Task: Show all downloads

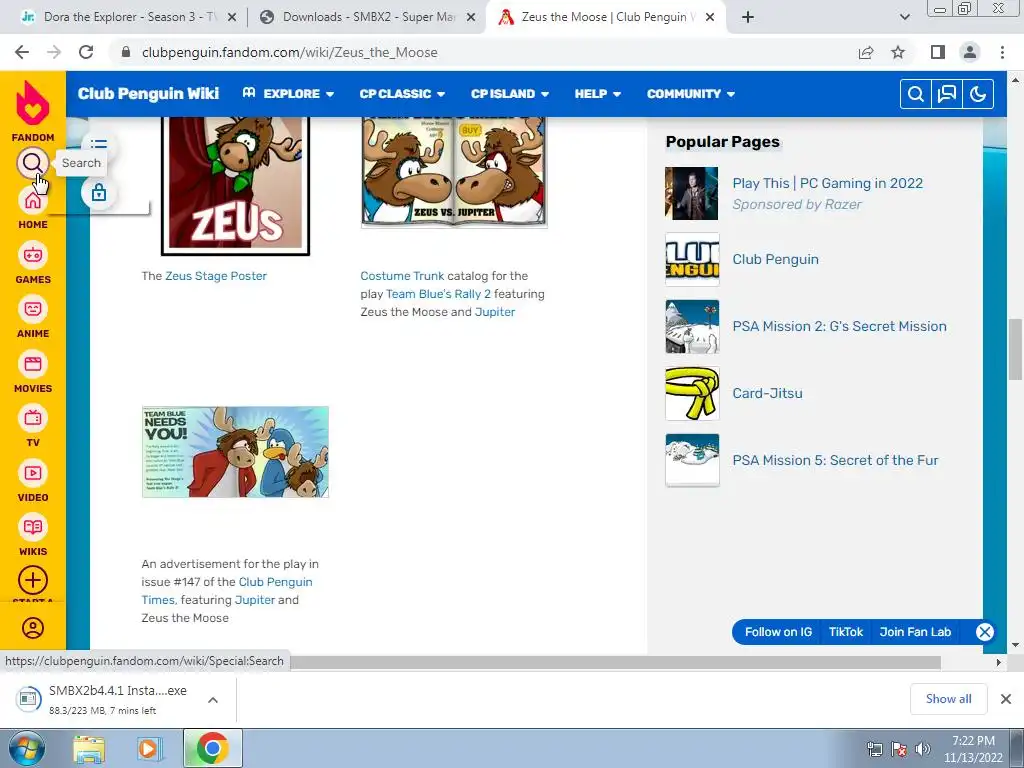Action: coord(948,699)
